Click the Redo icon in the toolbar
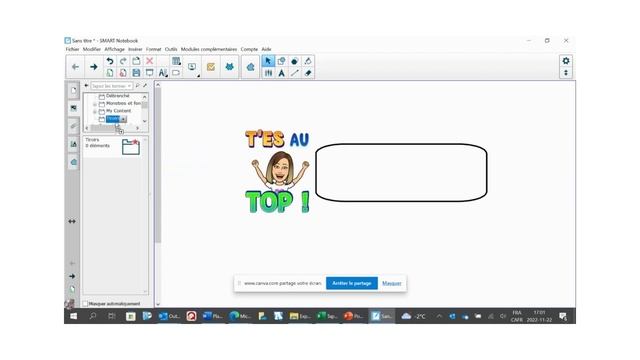The height and width of the screenshot is (360, 640). 123,61
